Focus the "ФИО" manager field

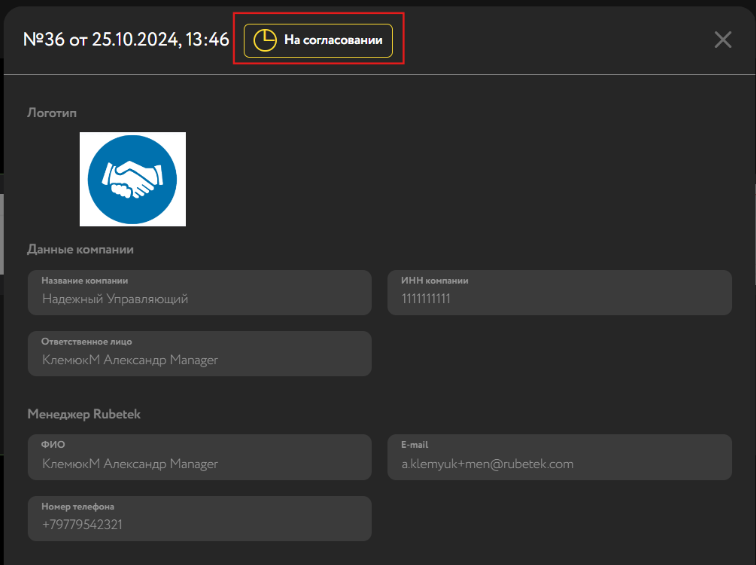[x=200, y=457]
